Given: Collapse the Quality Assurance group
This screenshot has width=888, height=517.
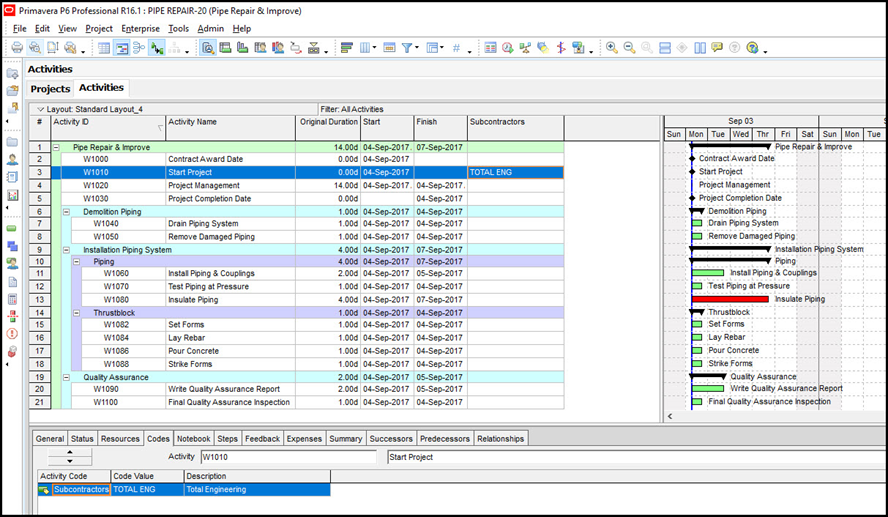Looking at the screenshot, I should [x=66, y=377].
